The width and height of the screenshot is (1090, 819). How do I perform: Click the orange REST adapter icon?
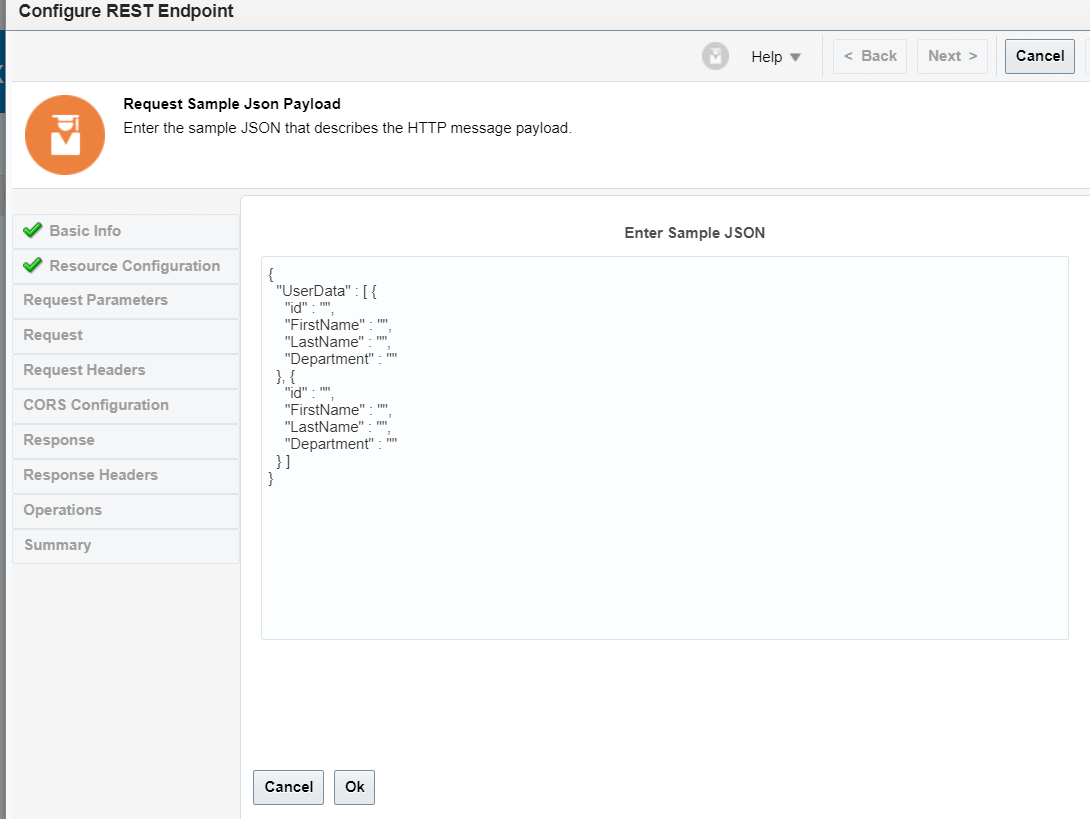pyautogui.click(x=64, y=134)
